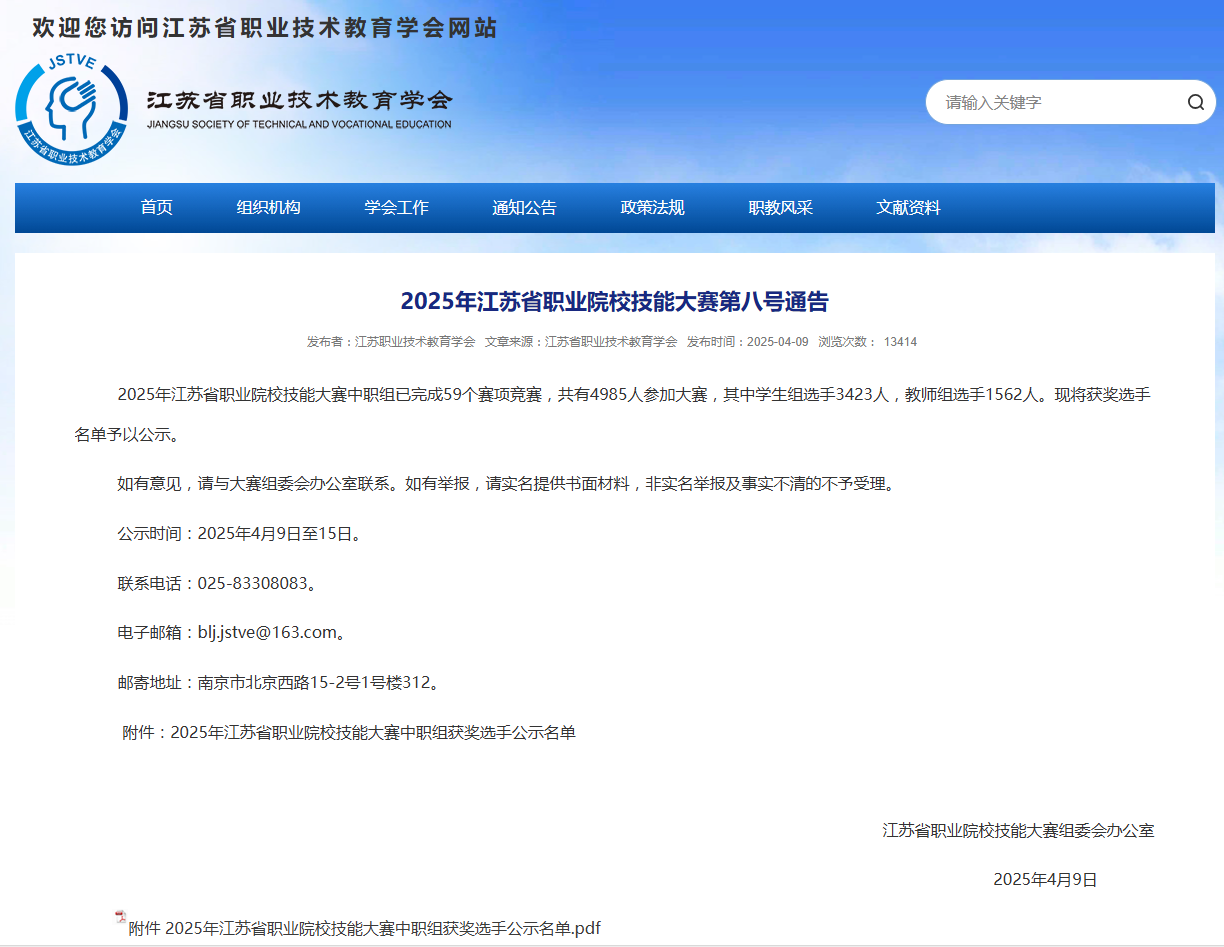The height and width of the screenshot is (947, 1224).
Task: Focus the keyword search input field
Action: click(x=1055, y=102)
